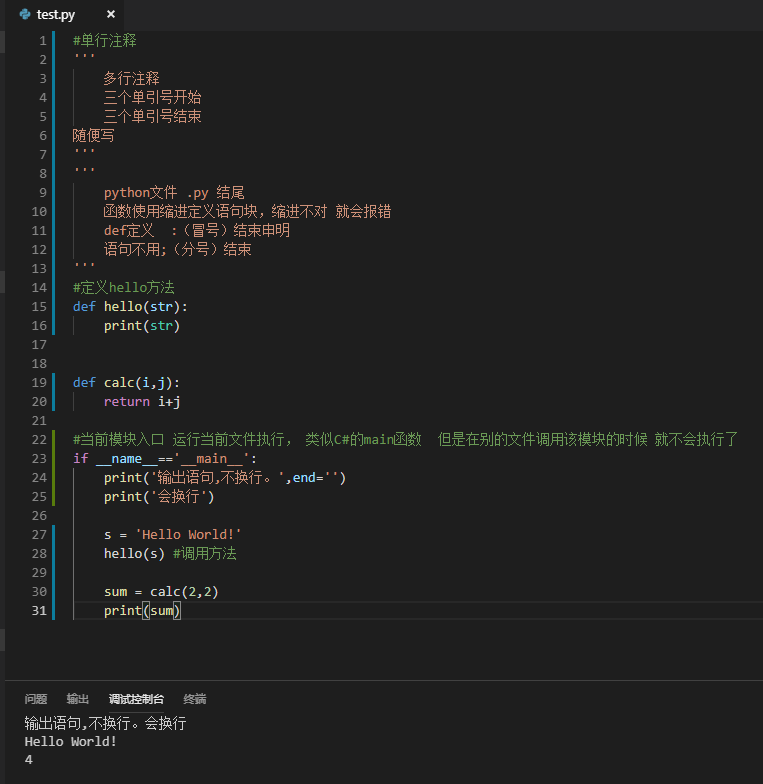The width and height of the screenshot is (763, 784).
Task: Open the 终端 (Terminal) panel tab
Action: point(194,699)
